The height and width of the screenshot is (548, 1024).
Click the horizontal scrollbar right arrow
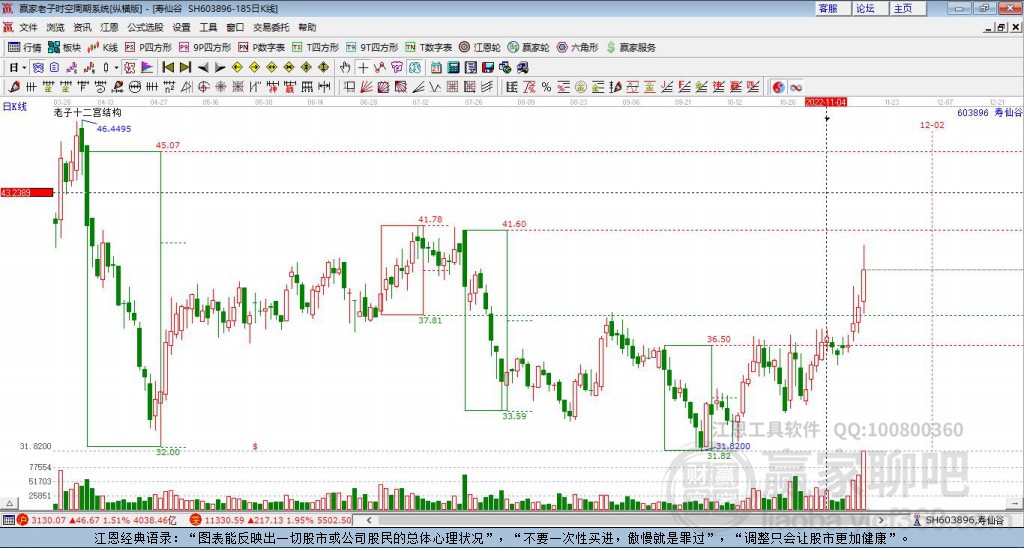click(x=880, y=520)
